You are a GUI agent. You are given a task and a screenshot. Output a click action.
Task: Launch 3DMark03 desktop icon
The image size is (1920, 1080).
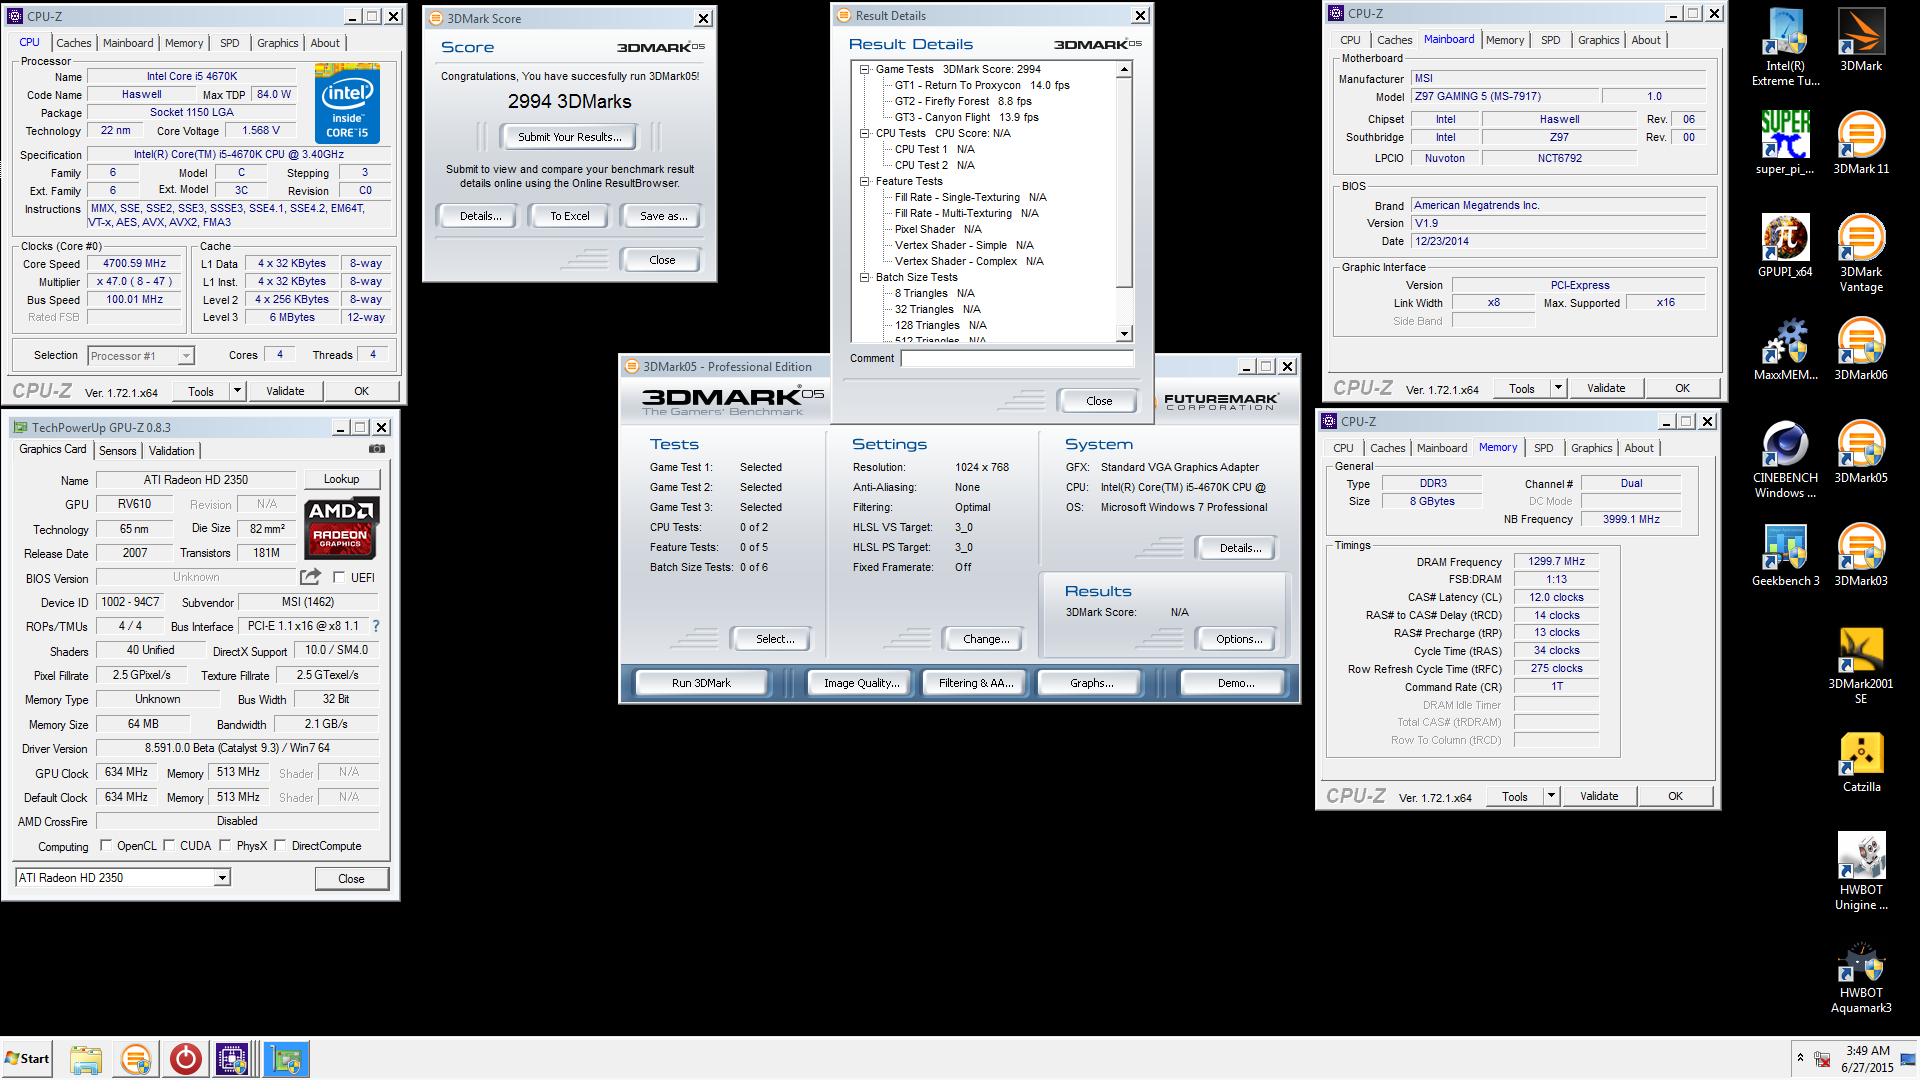pos(1861,555)
